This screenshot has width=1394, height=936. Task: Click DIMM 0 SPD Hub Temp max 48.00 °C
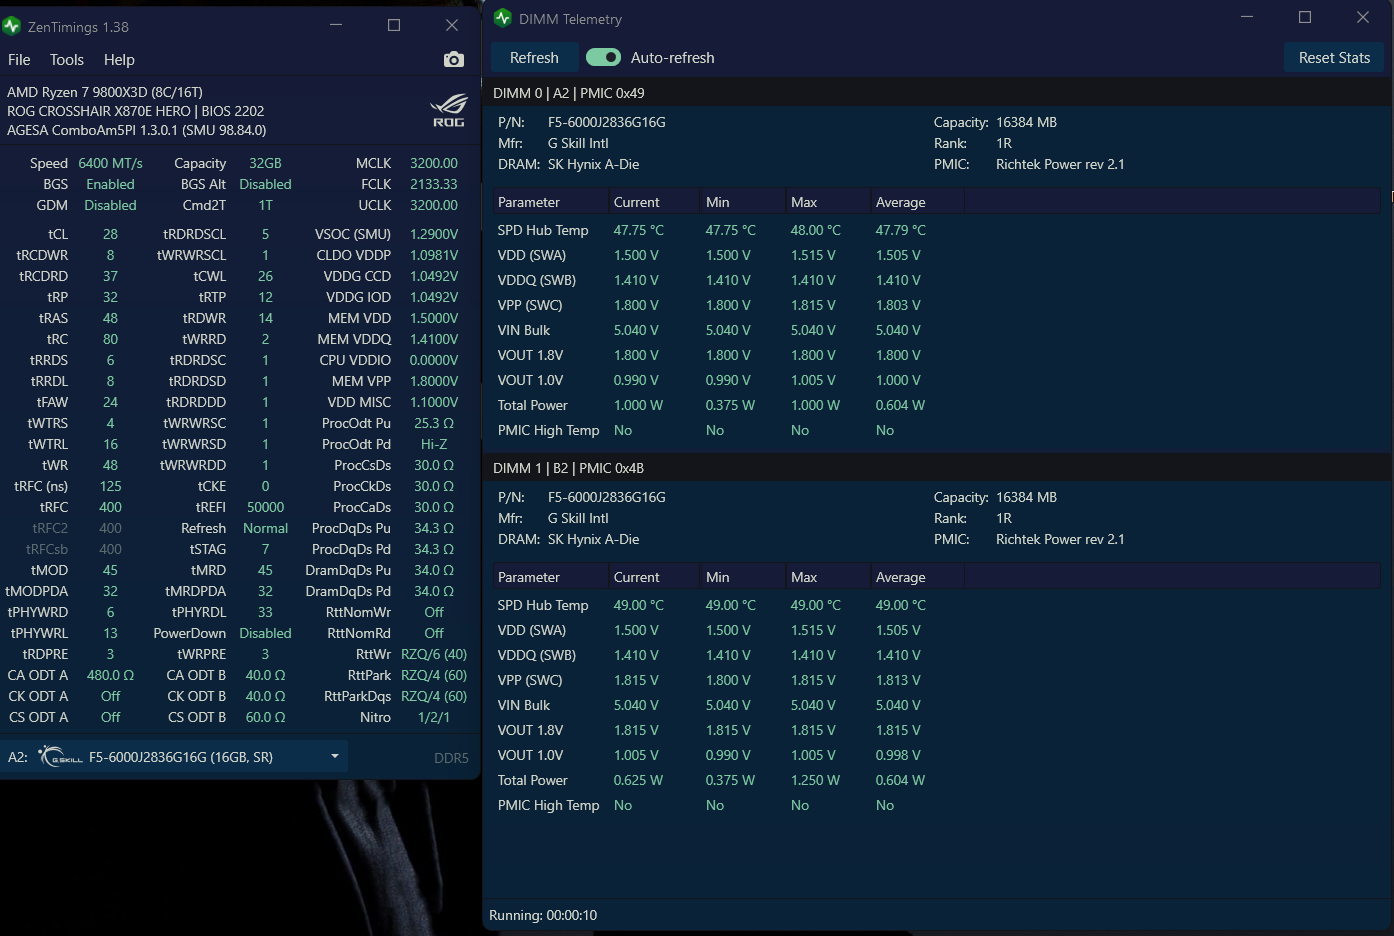pyautogui.click(x=815, y=230)
